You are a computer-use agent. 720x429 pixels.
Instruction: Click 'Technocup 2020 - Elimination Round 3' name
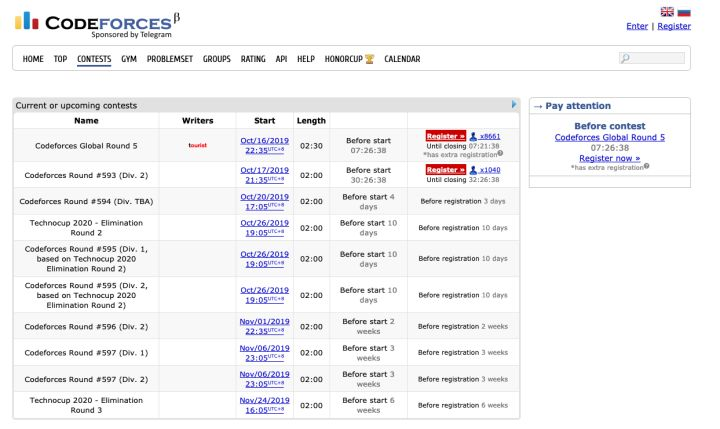point(86,405)
